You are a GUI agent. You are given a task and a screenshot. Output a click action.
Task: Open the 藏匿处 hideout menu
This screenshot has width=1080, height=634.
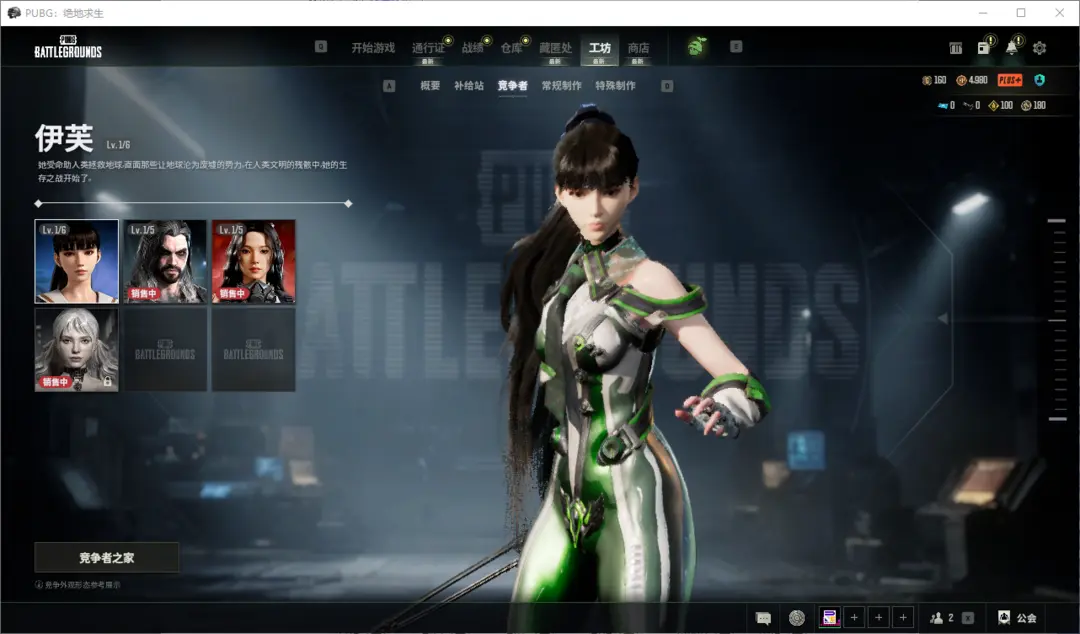[555, 48]
